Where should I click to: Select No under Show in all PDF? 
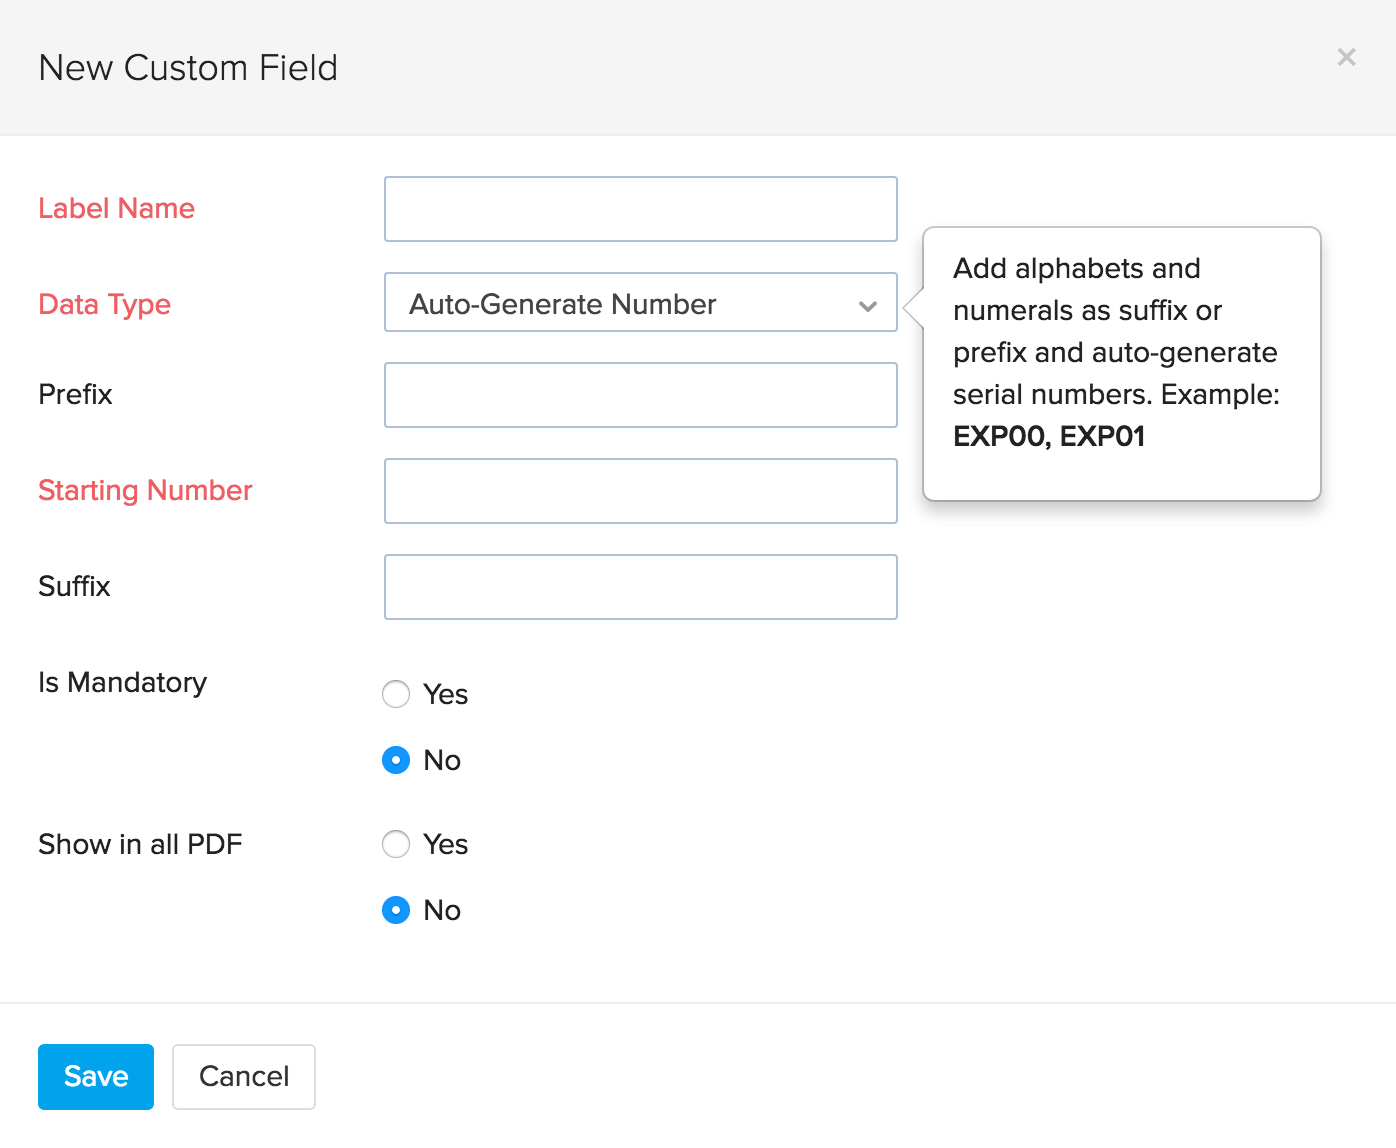(396, 910)
